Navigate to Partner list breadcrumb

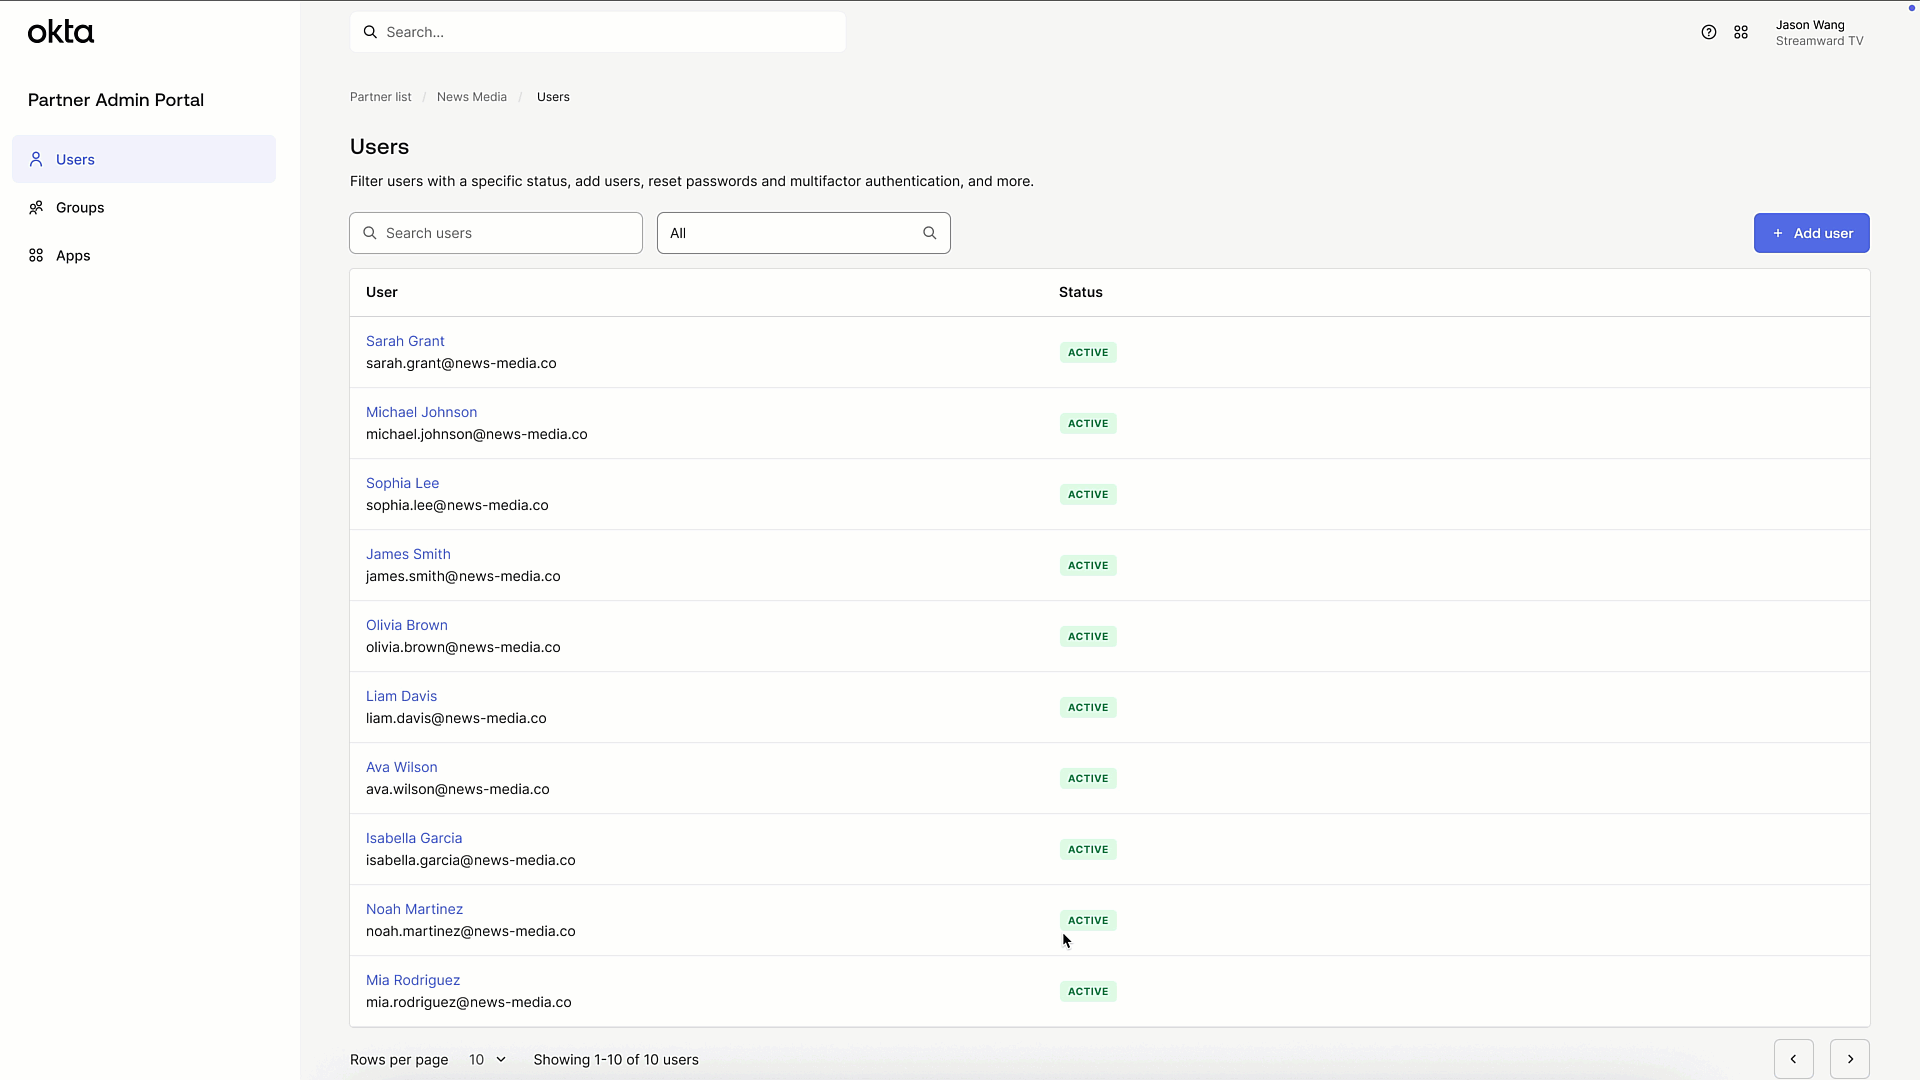380,96
